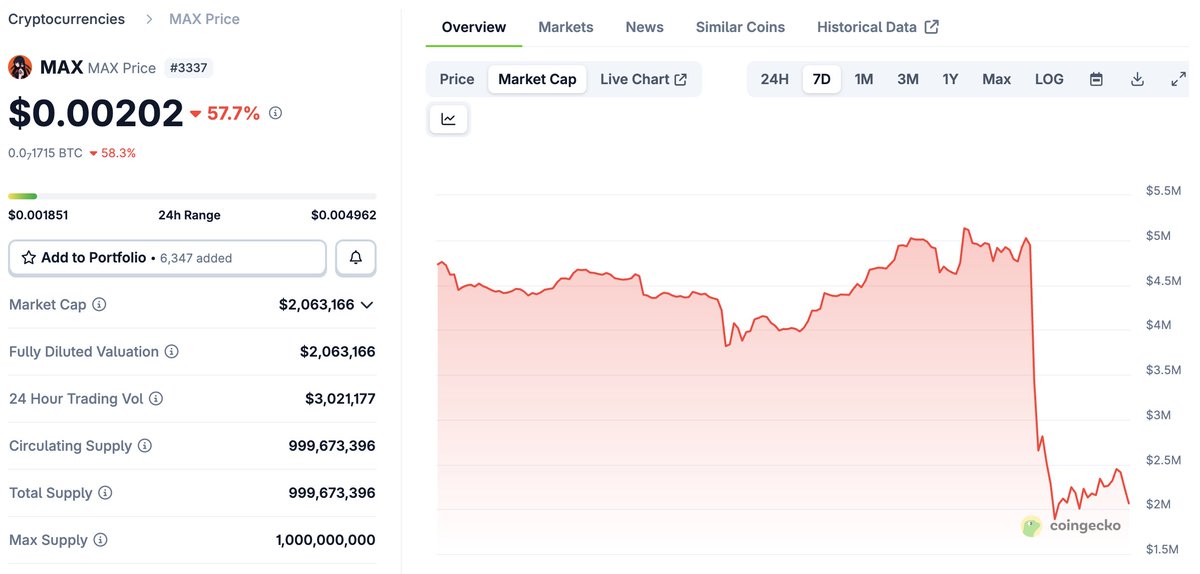The width and height of the screenshot is (1200, 574).
Task: Toggle LOG scale on chart
Action: coord(1049,79)
